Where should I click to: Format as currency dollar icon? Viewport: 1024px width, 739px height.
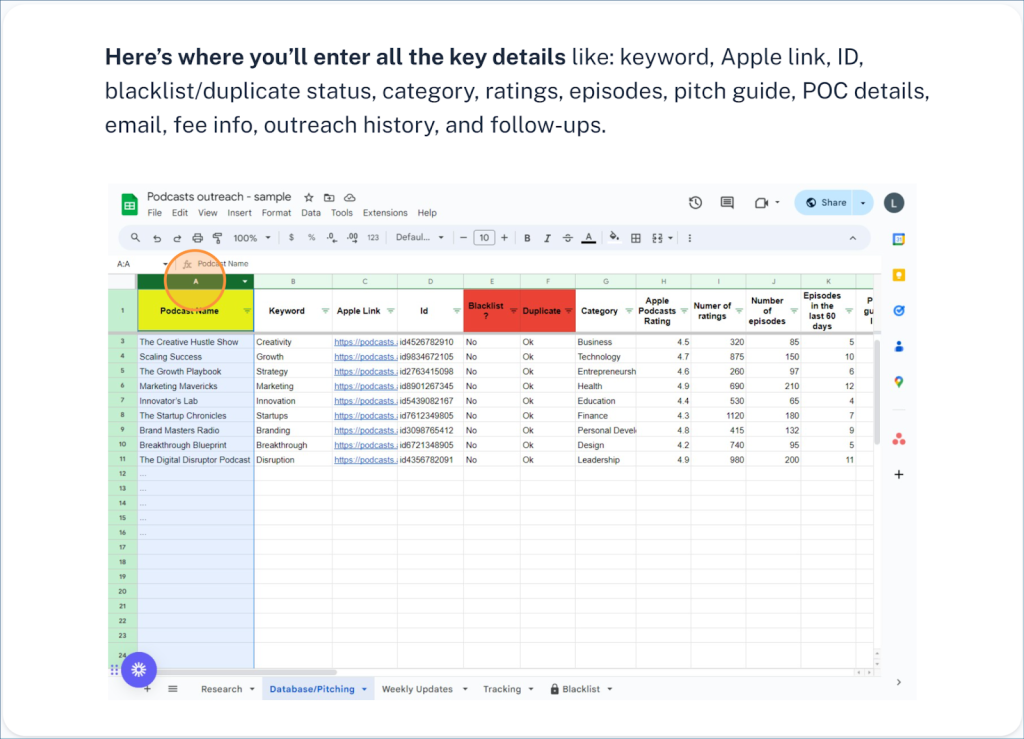coord(291,238)
